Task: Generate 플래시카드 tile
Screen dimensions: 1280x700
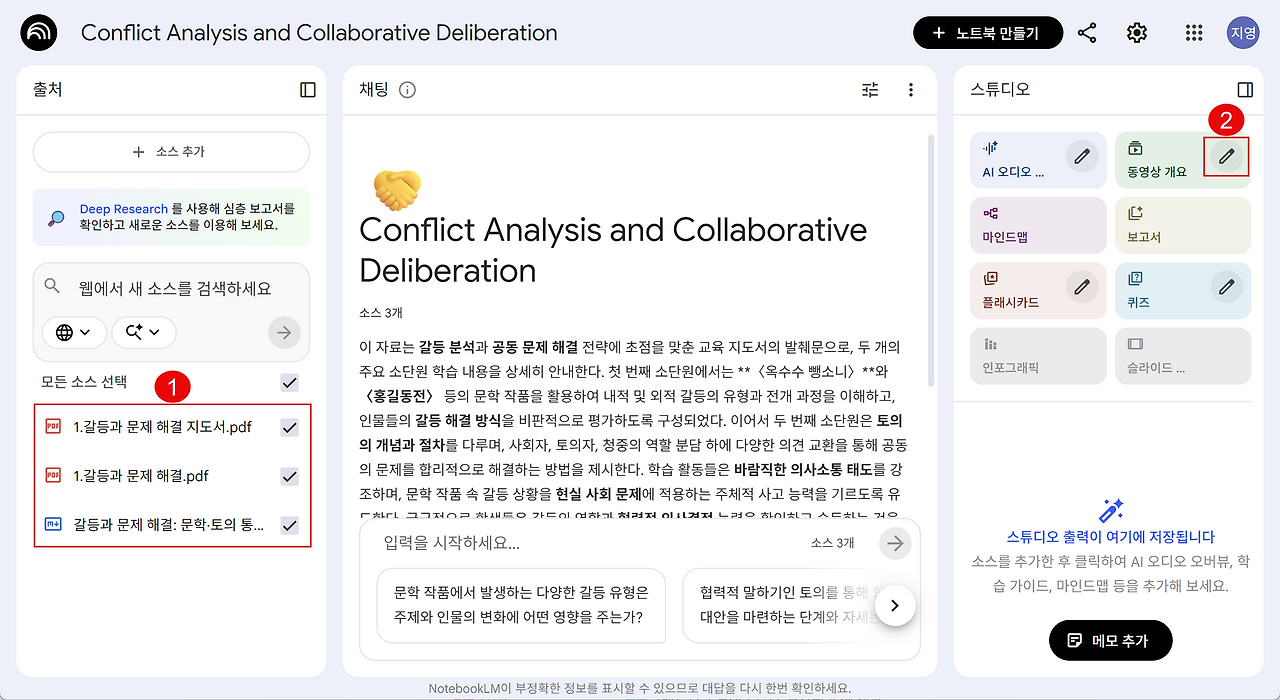Action: pyautogui.click(x=1038, y=290)
